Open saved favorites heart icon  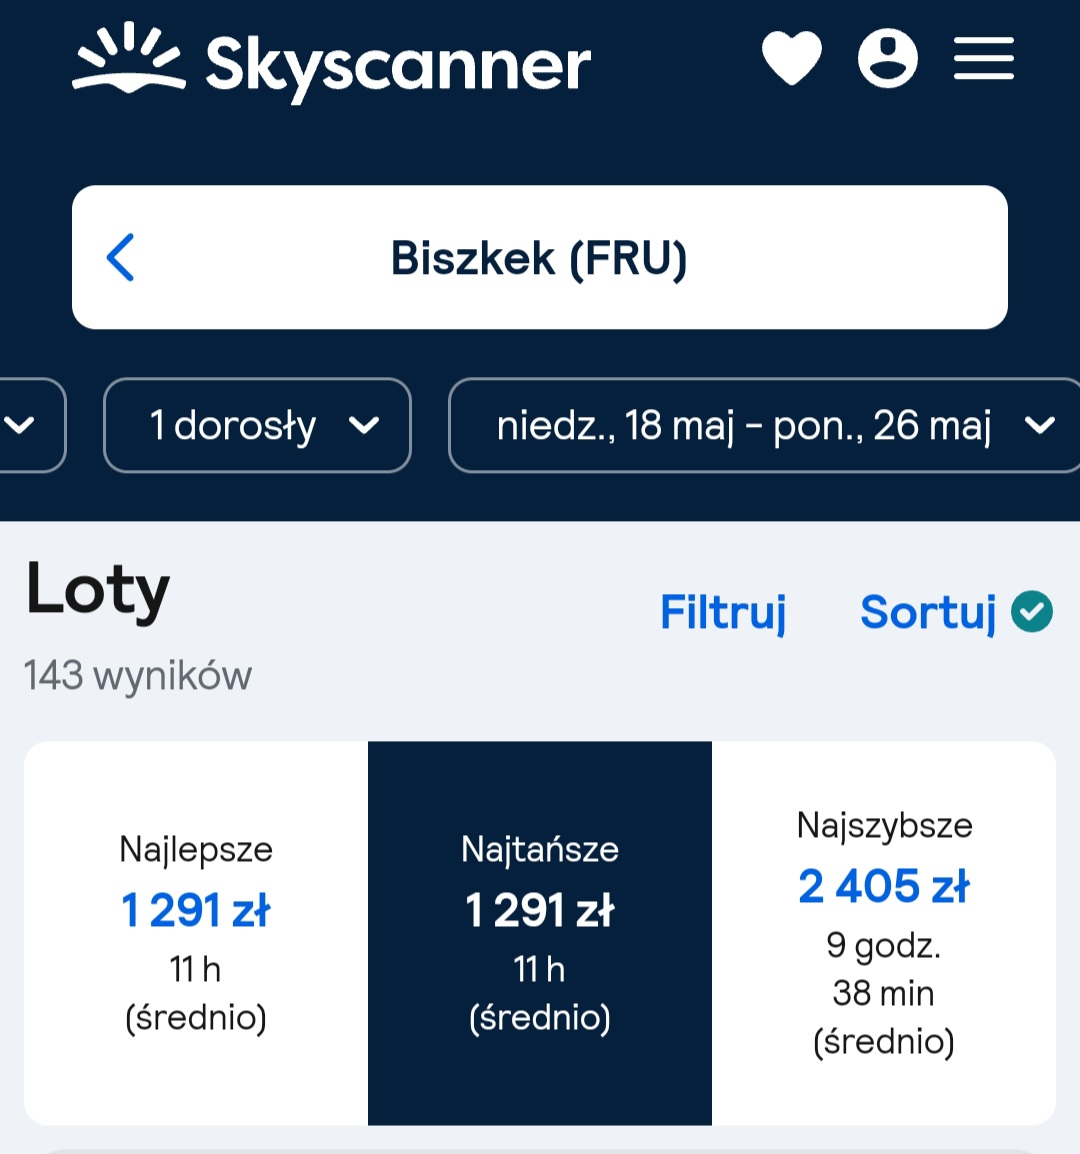pos(791,58)
